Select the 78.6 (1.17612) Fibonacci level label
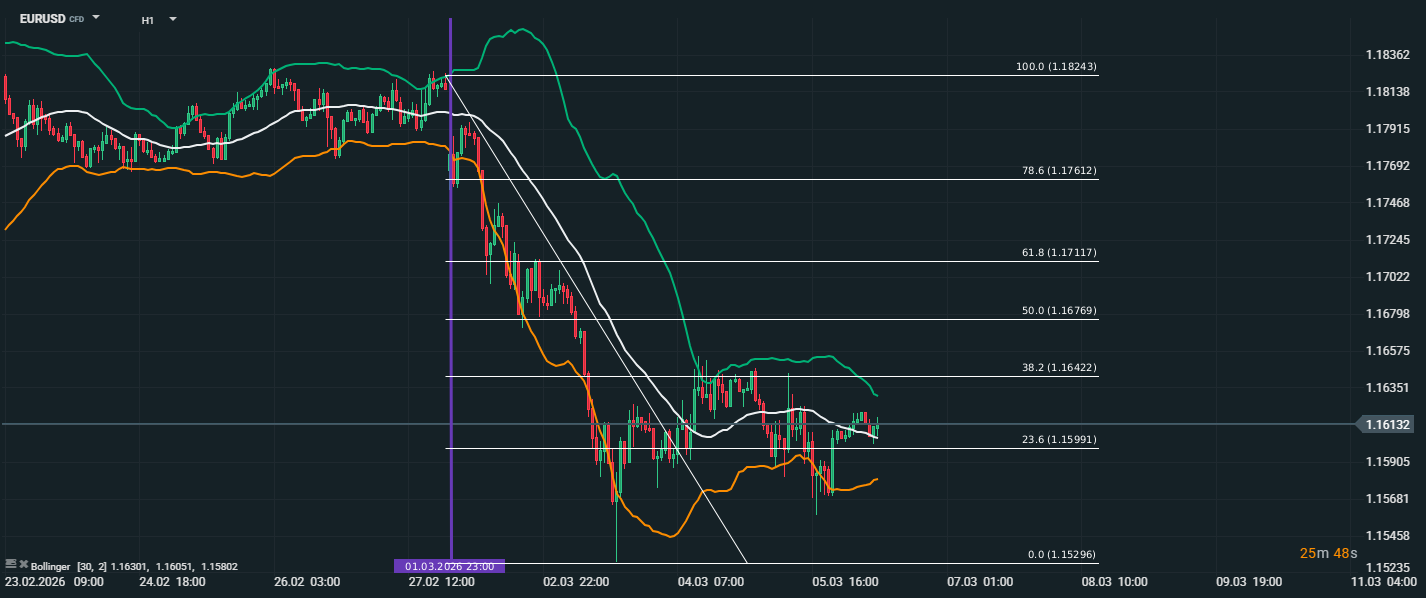1426x598 pixels. point(1059,171)
